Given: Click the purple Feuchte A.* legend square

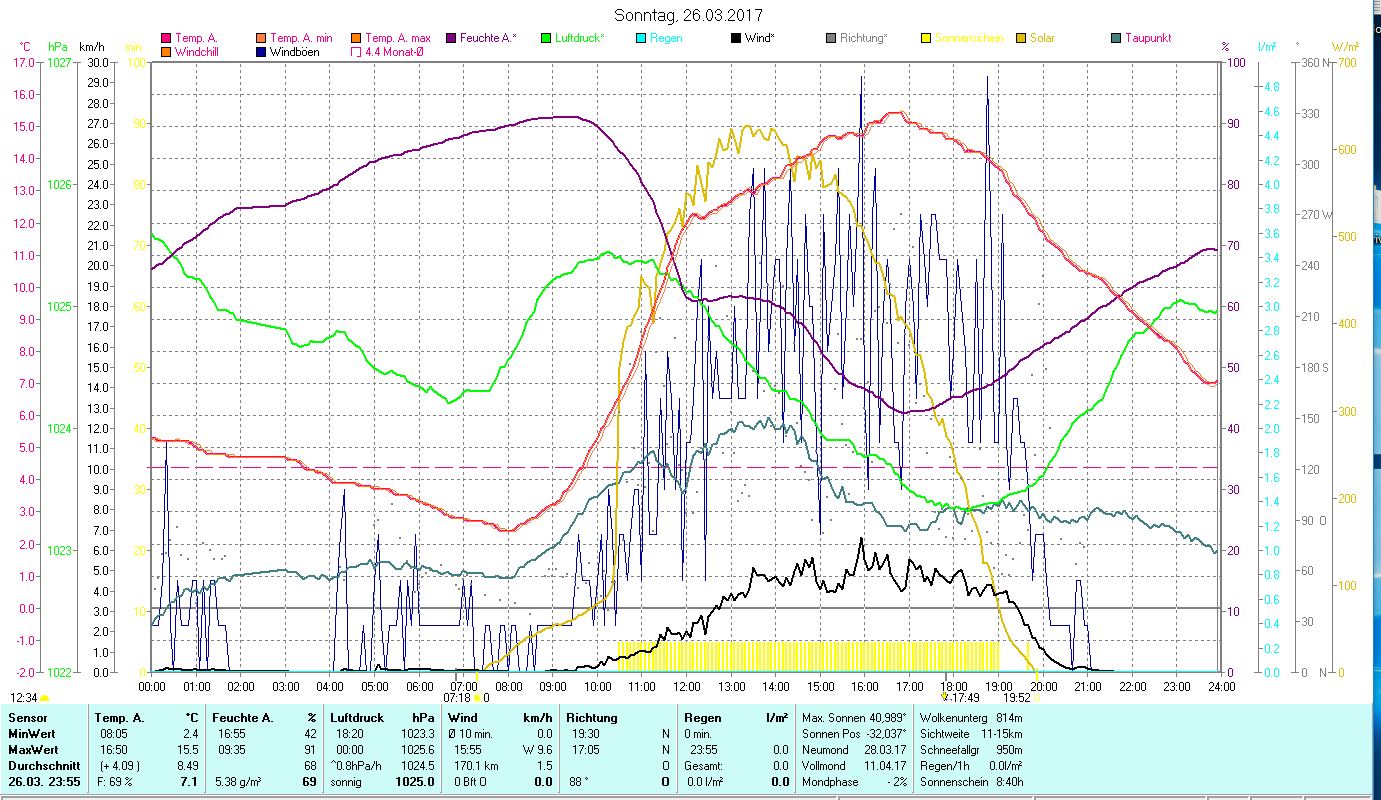Looking at the screenshot, I should [449, 39].
